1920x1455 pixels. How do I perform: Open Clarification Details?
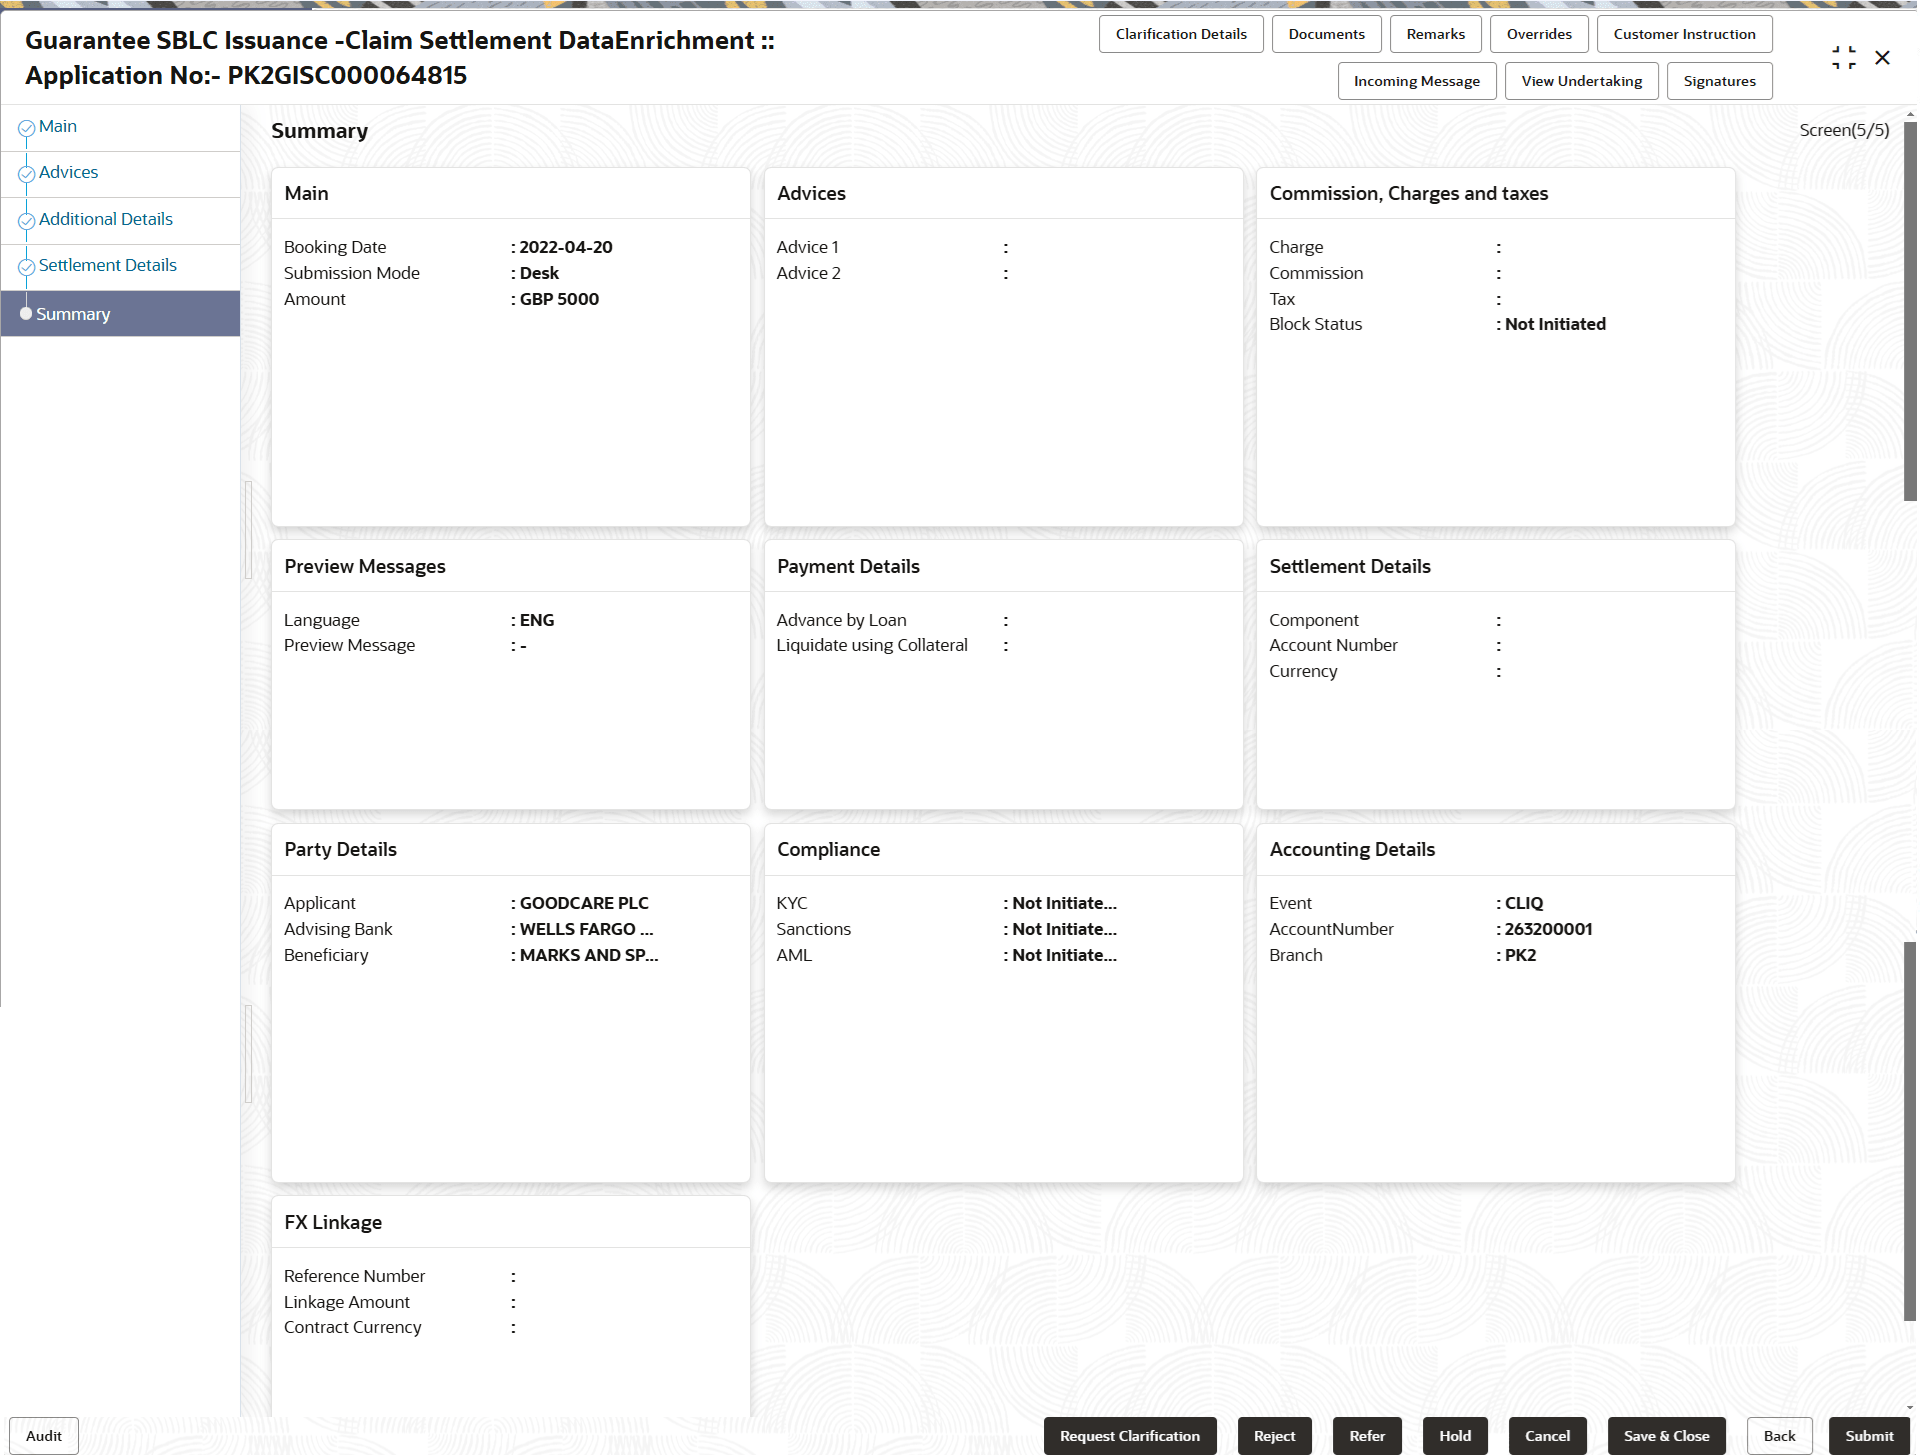1180,34
